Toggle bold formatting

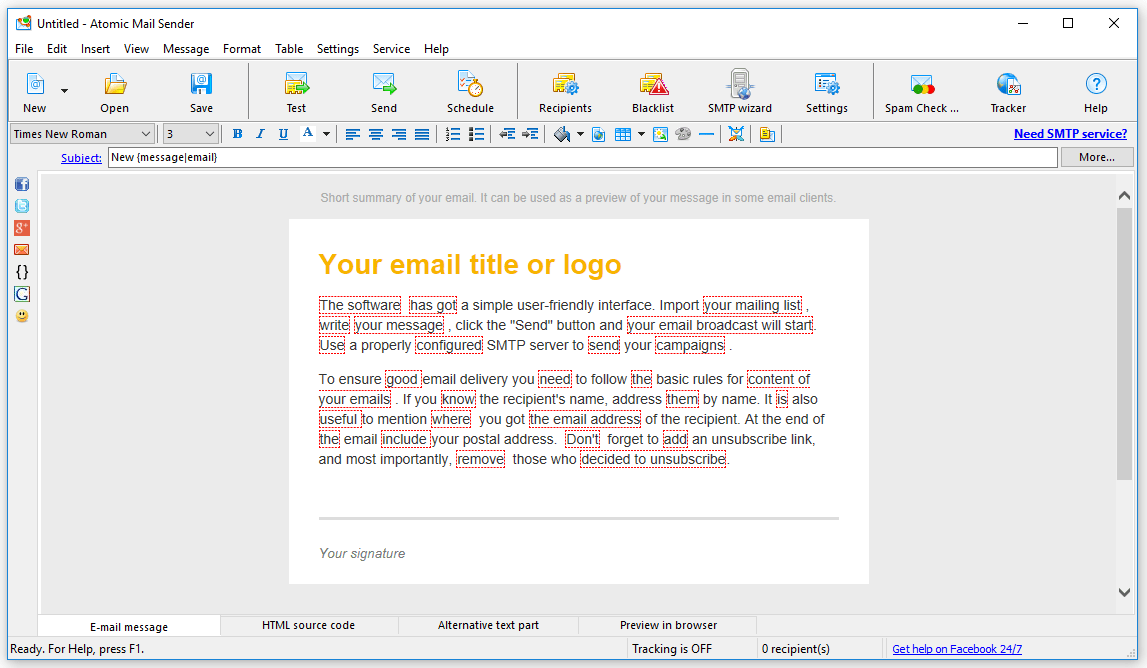(237, 134)
